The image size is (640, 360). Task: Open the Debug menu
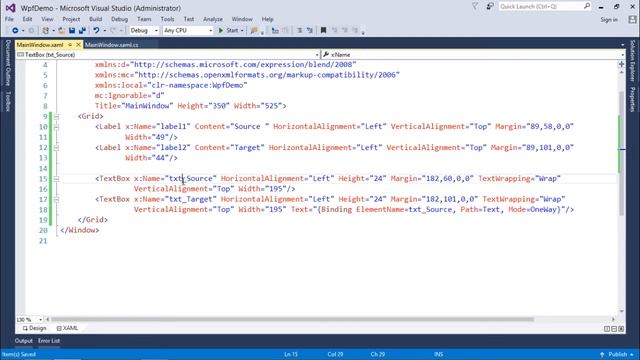click(119, 19)
